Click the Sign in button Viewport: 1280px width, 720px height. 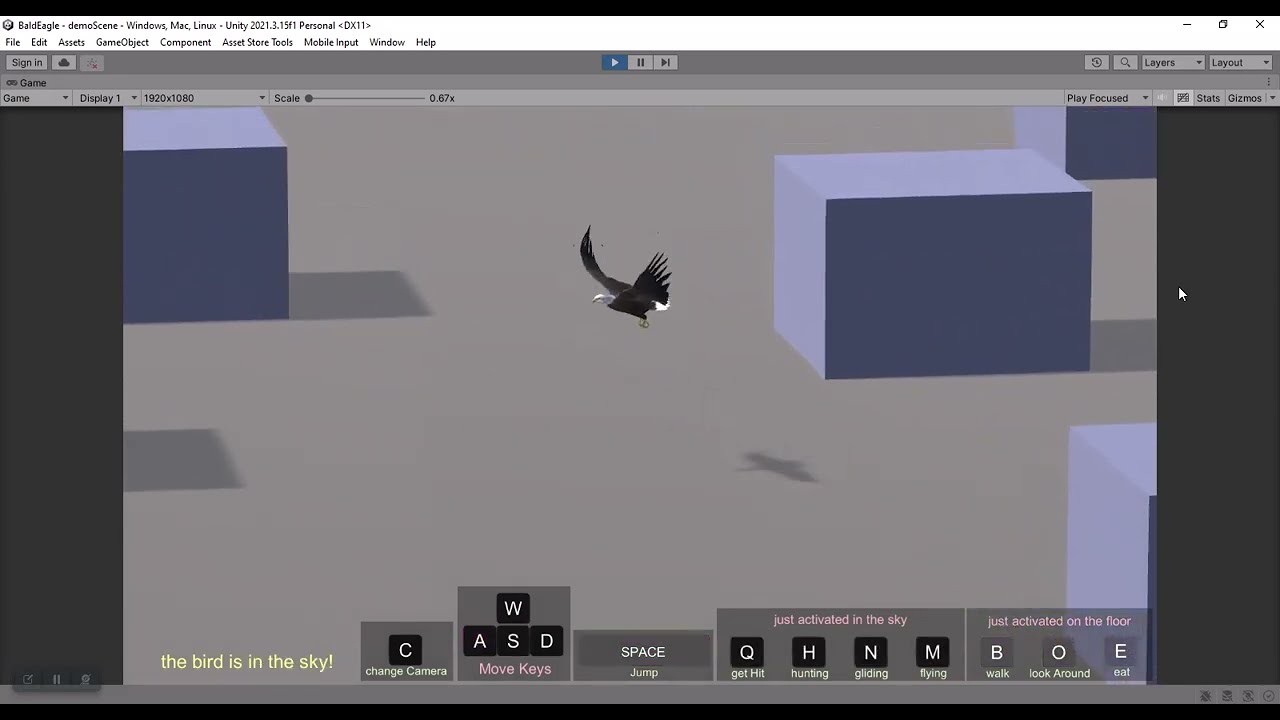[x=27, y=62]
